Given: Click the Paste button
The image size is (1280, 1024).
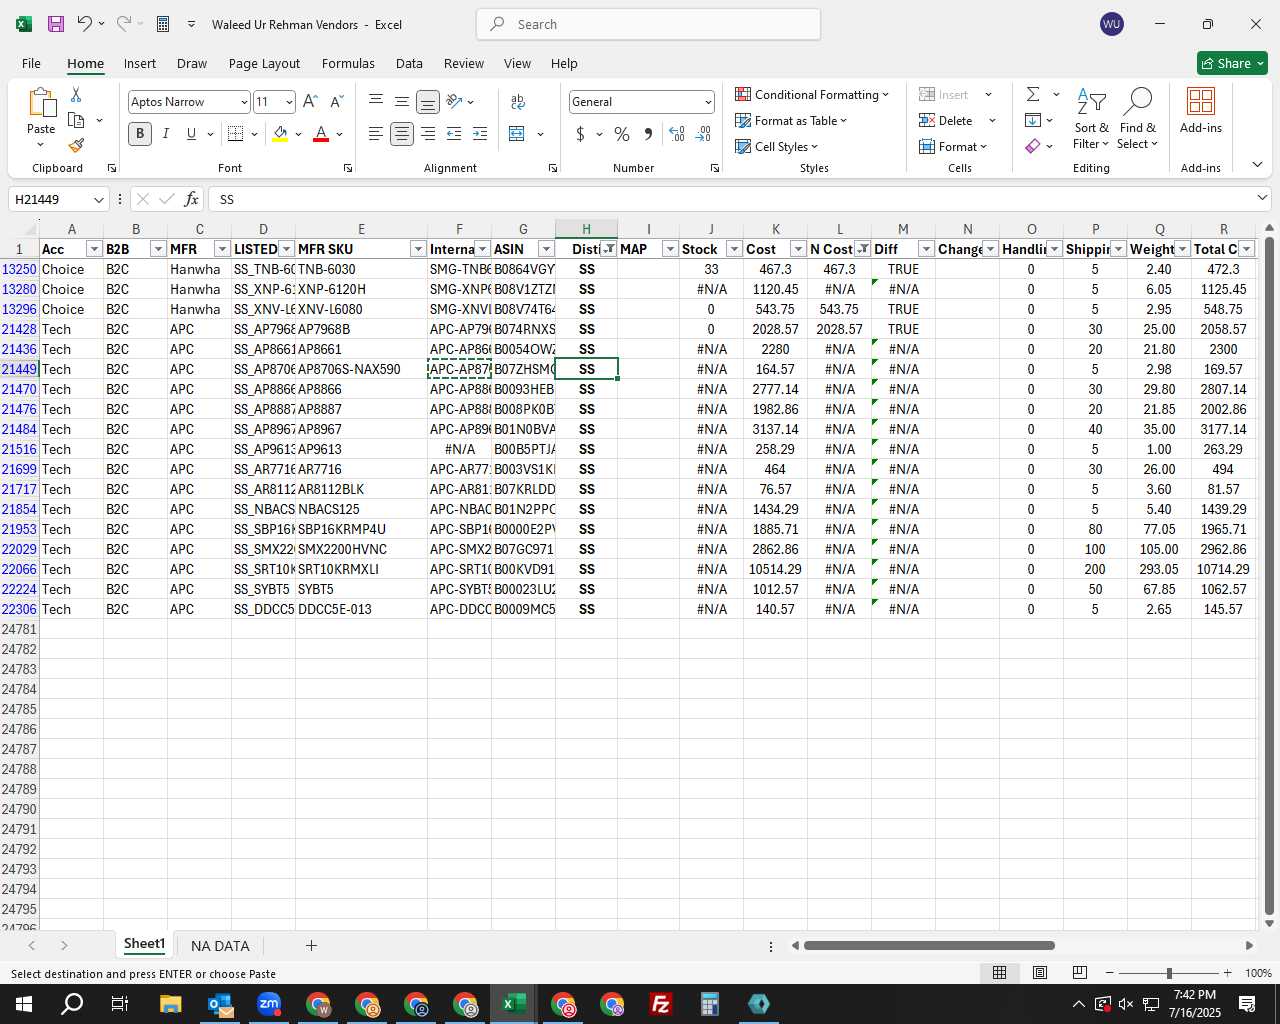Looking at the screenshot, I should tap(41, 118).
